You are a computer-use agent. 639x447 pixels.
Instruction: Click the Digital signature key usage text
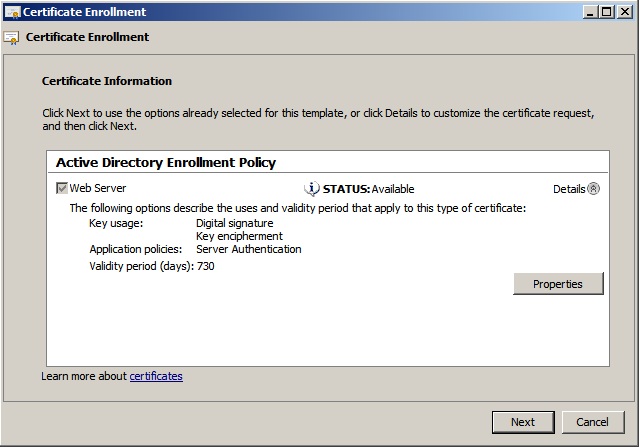point(234,223)
